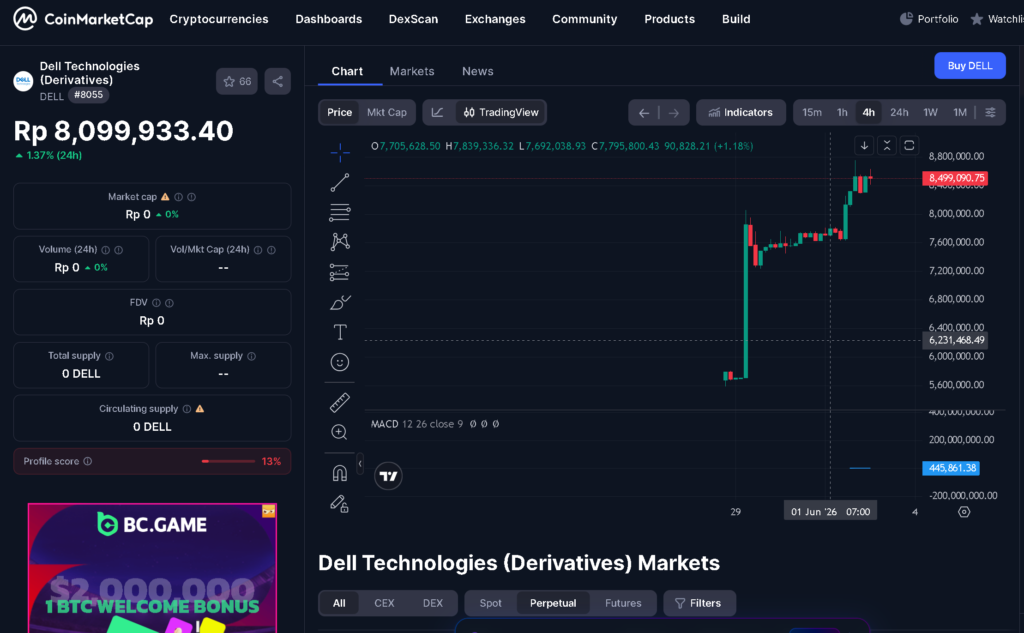Screen dimensions: 1024x633
Task: Open the emoji icons tool
Action: coord(340,362)
